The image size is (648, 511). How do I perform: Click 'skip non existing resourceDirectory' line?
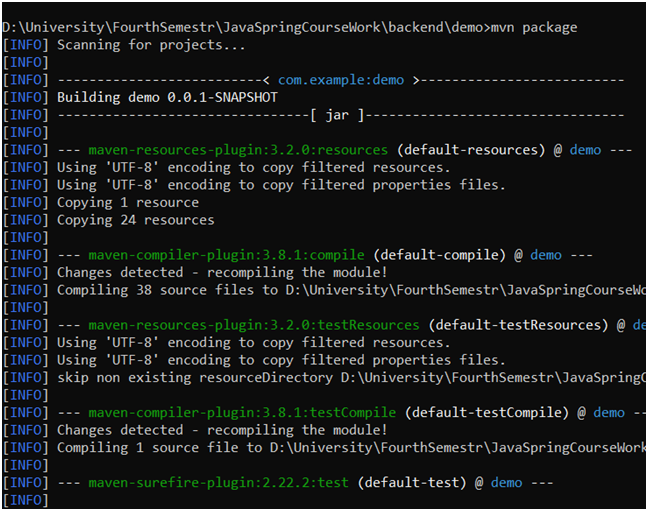tap(195, 378)
